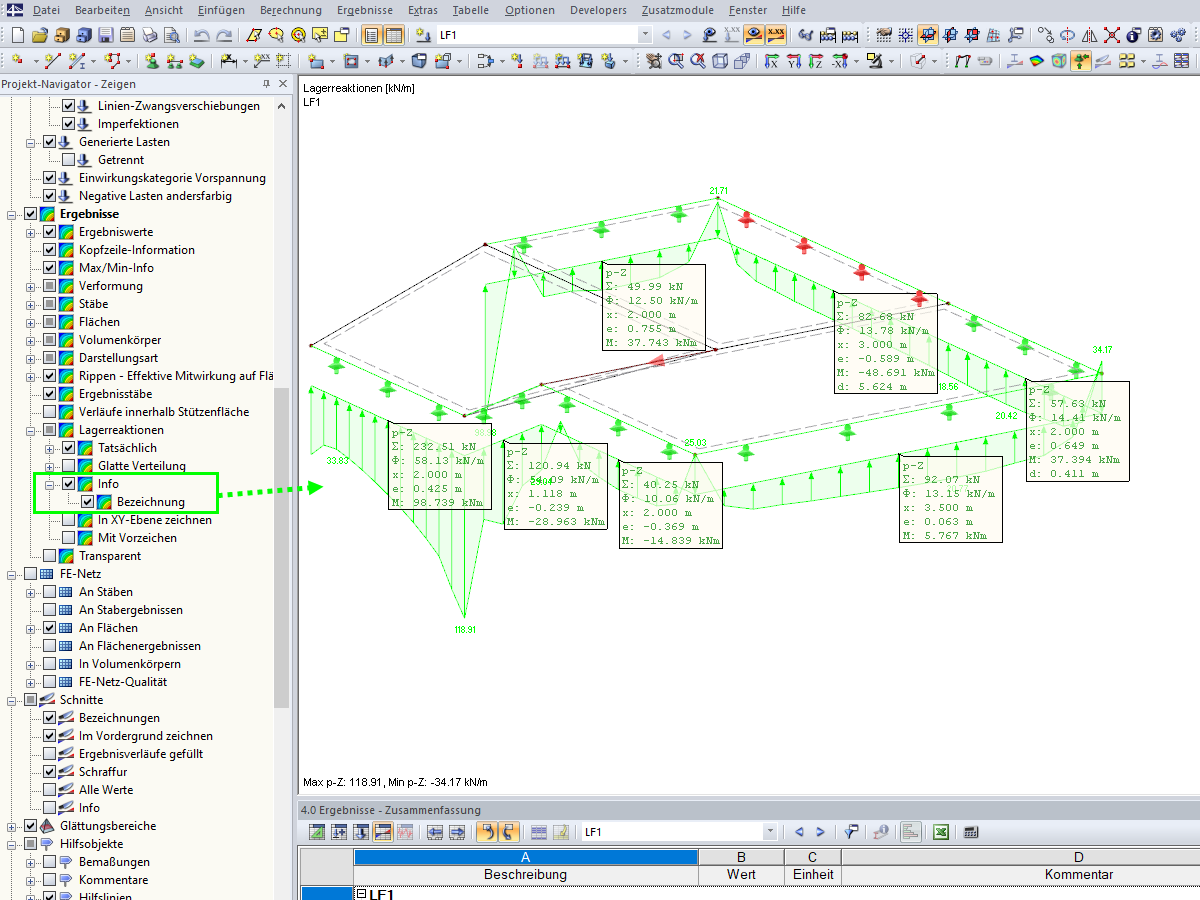
Task: Click the view in X direction icon
Action: [771, 61]
